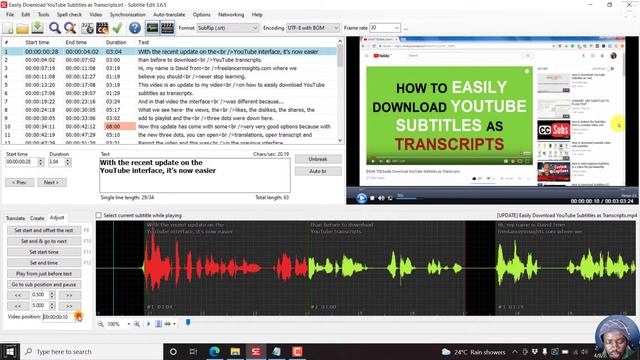Image resolution: width=640 pixels, height=360 pixels.
Task: Run spell check with green checkmark icon
Action: tap(118, 28)
